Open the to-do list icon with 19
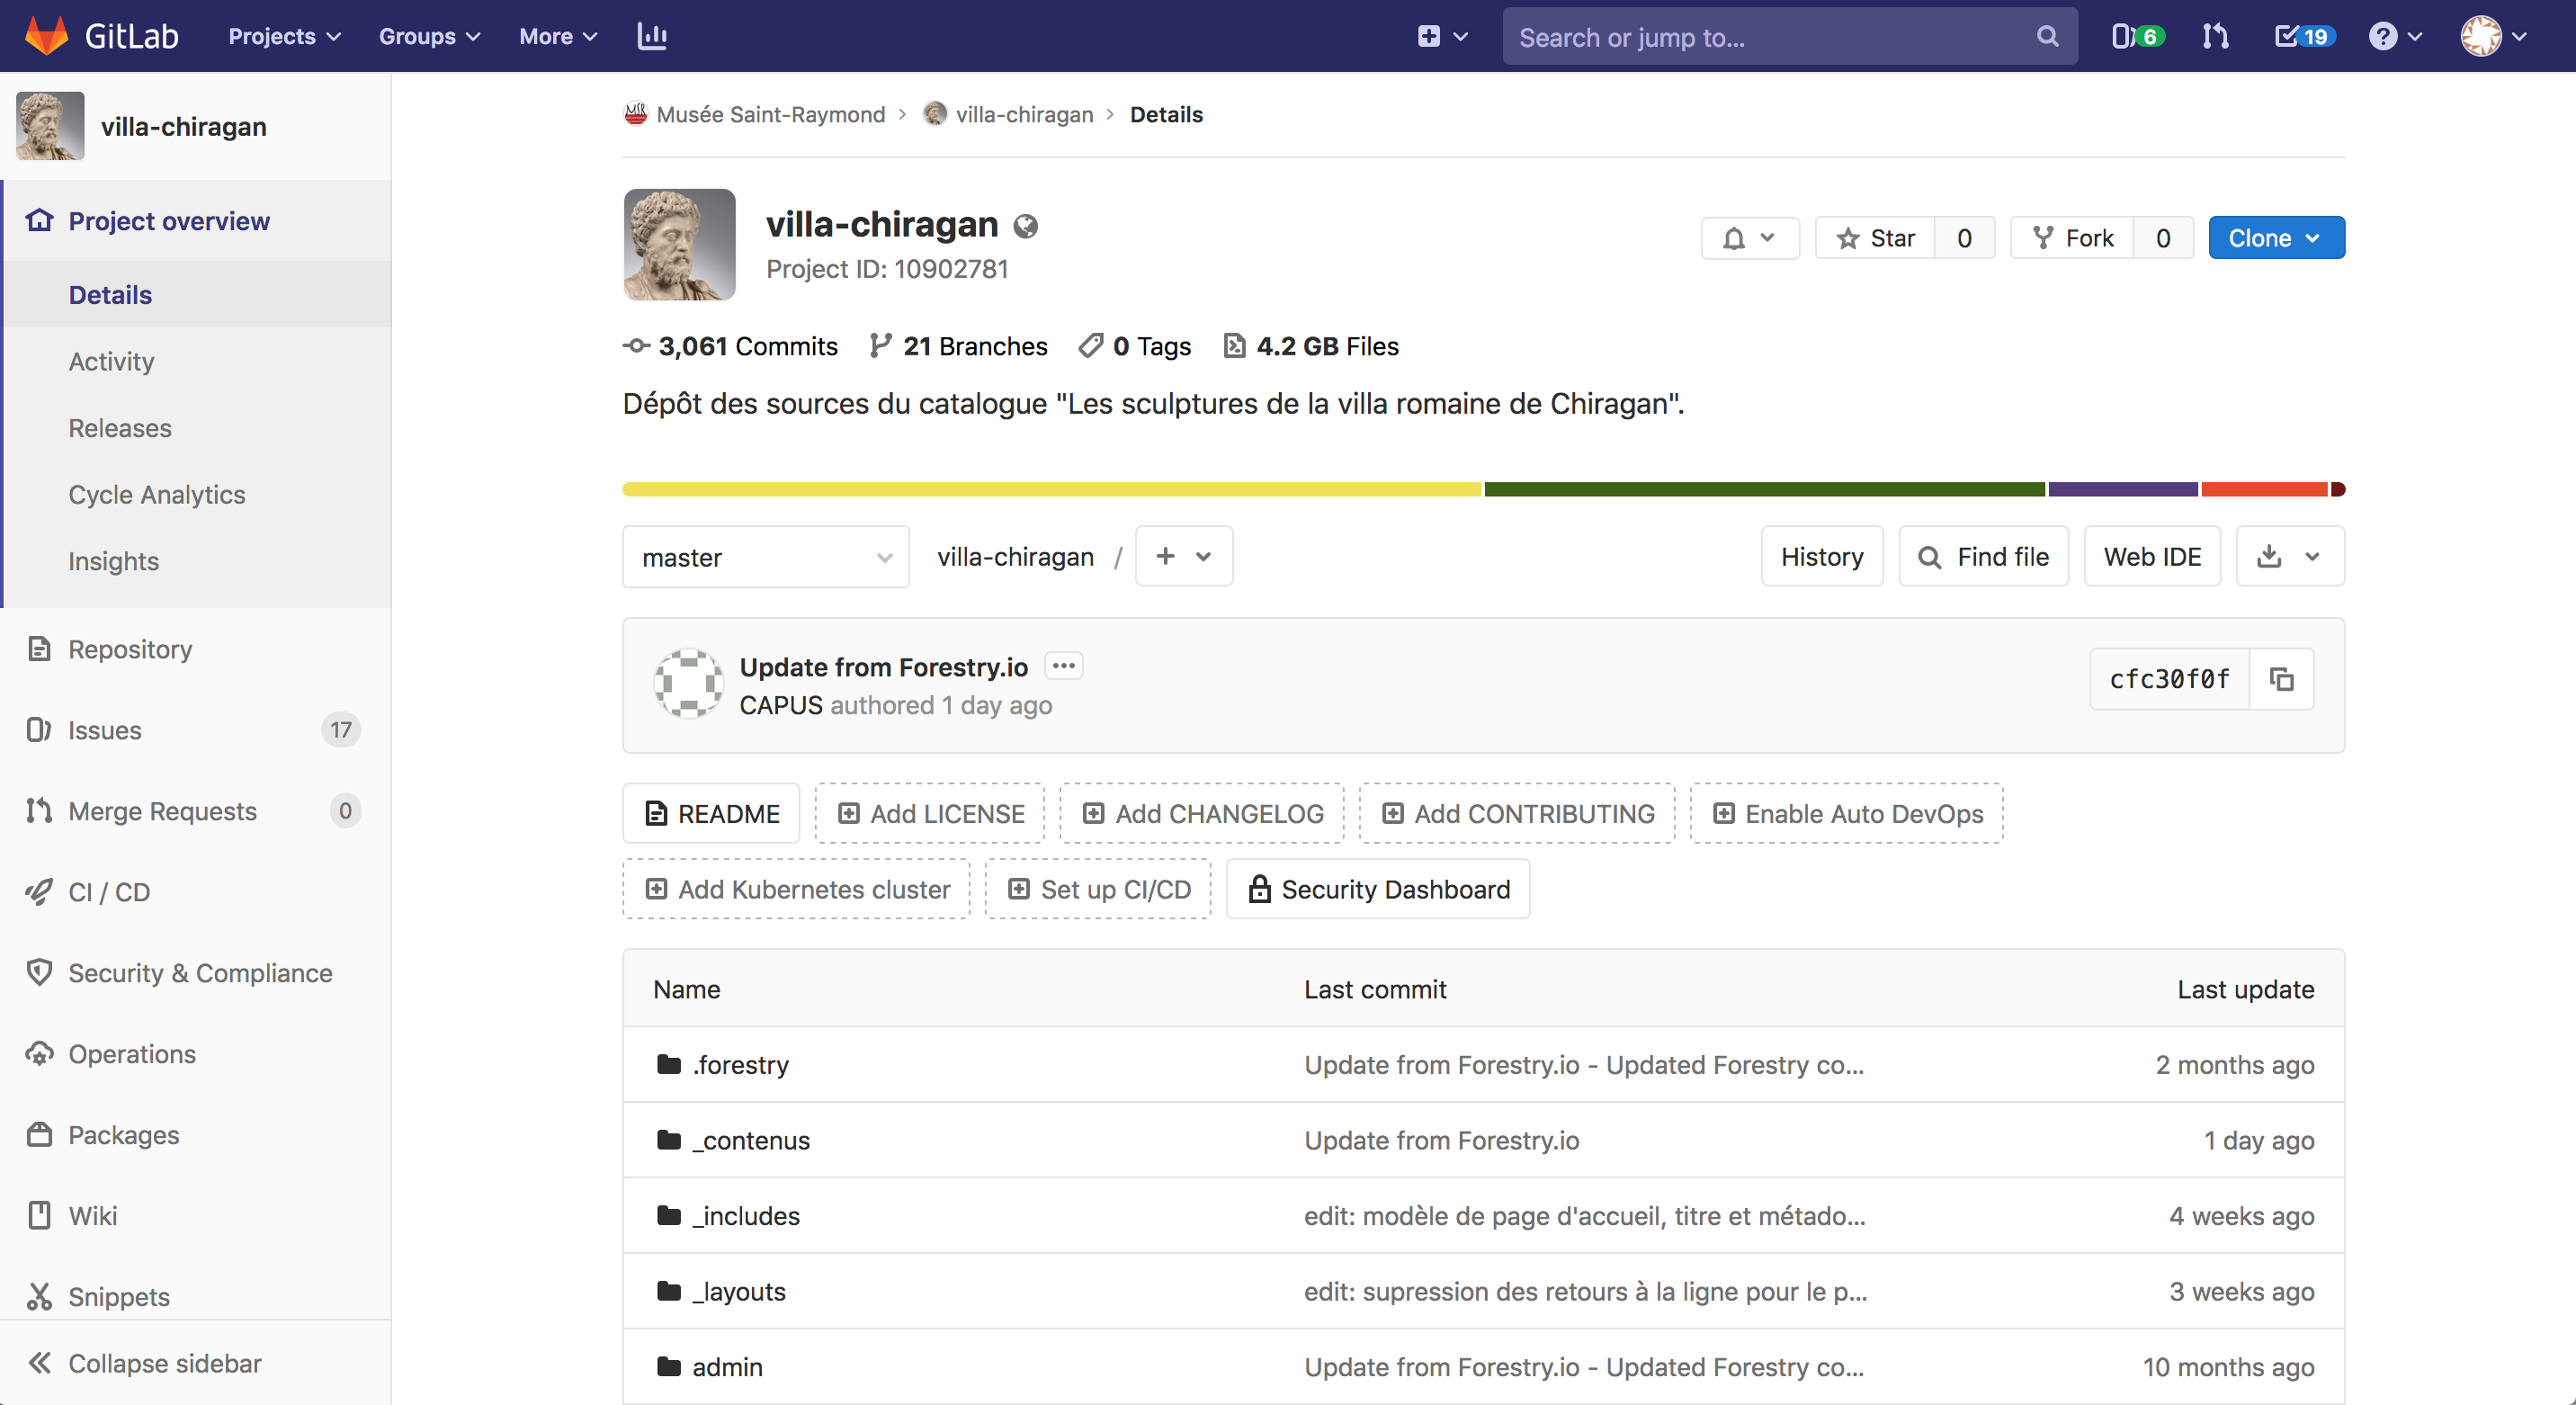This screenshot has height=1405, width=2576. click(x=2304, y=36)
